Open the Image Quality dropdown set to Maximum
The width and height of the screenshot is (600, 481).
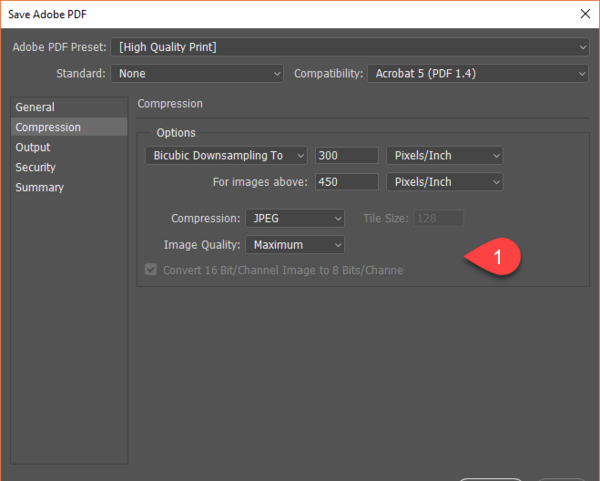[x=295, y=245]
